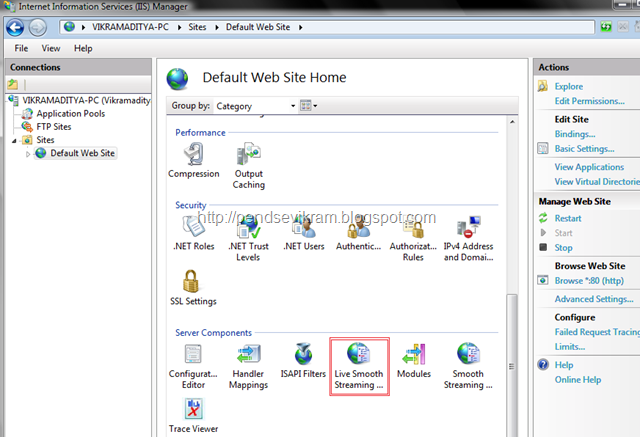Open Smooth Streaming feature

pos(468,366)
